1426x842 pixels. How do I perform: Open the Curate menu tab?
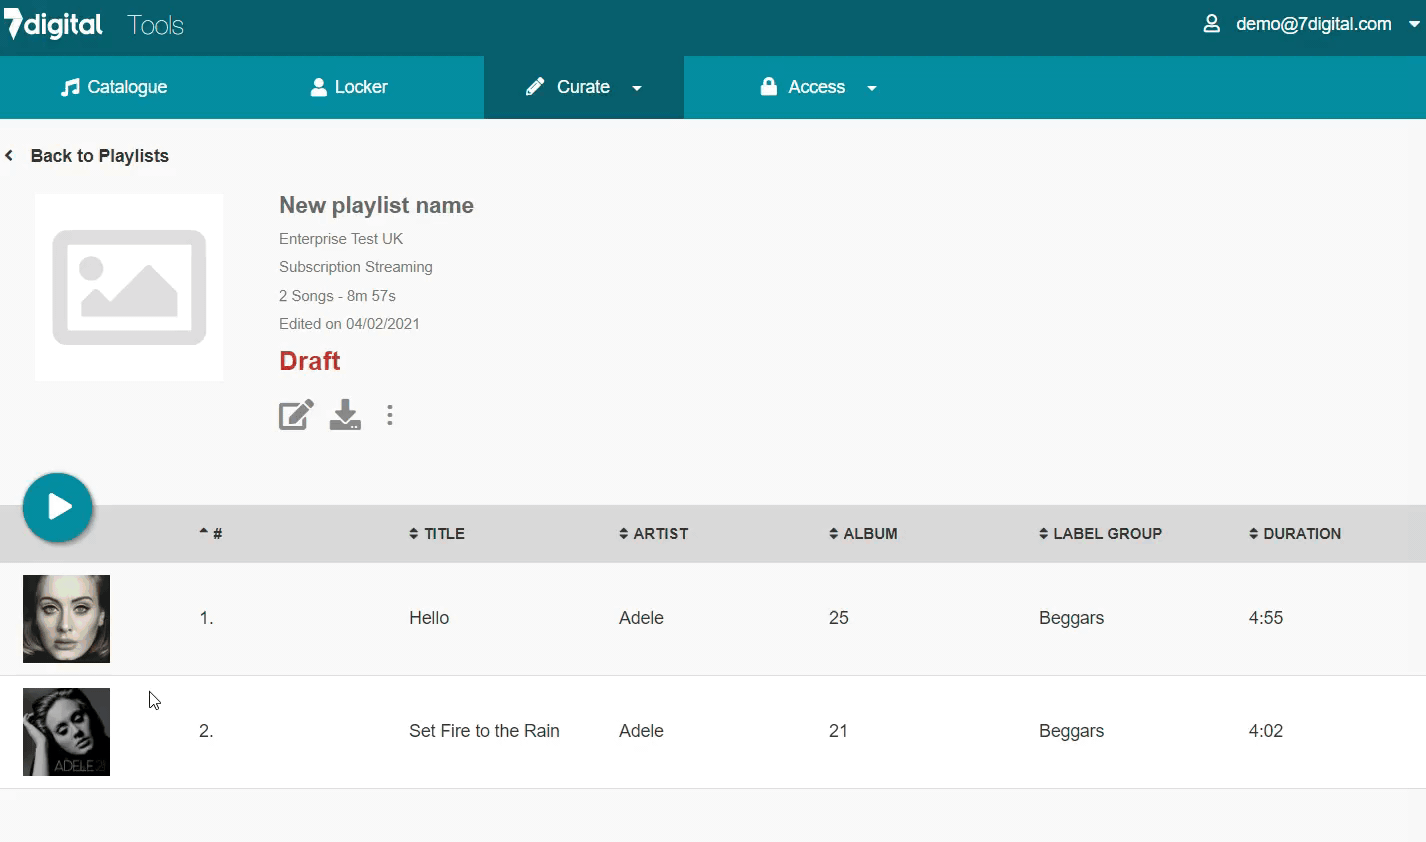tap(584, 87)
